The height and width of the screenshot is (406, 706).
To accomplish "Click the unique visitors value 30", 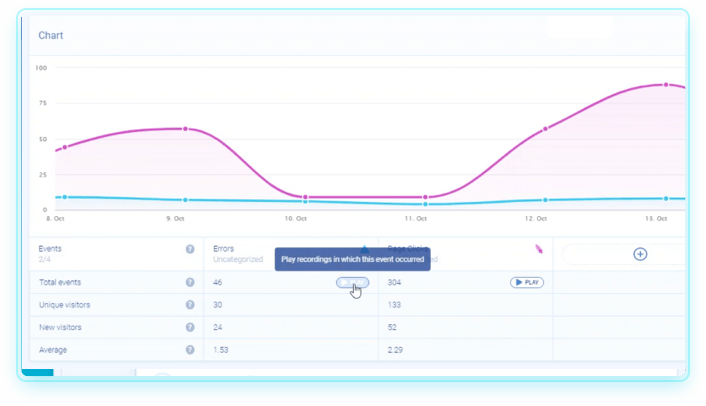I will [217, 305].
